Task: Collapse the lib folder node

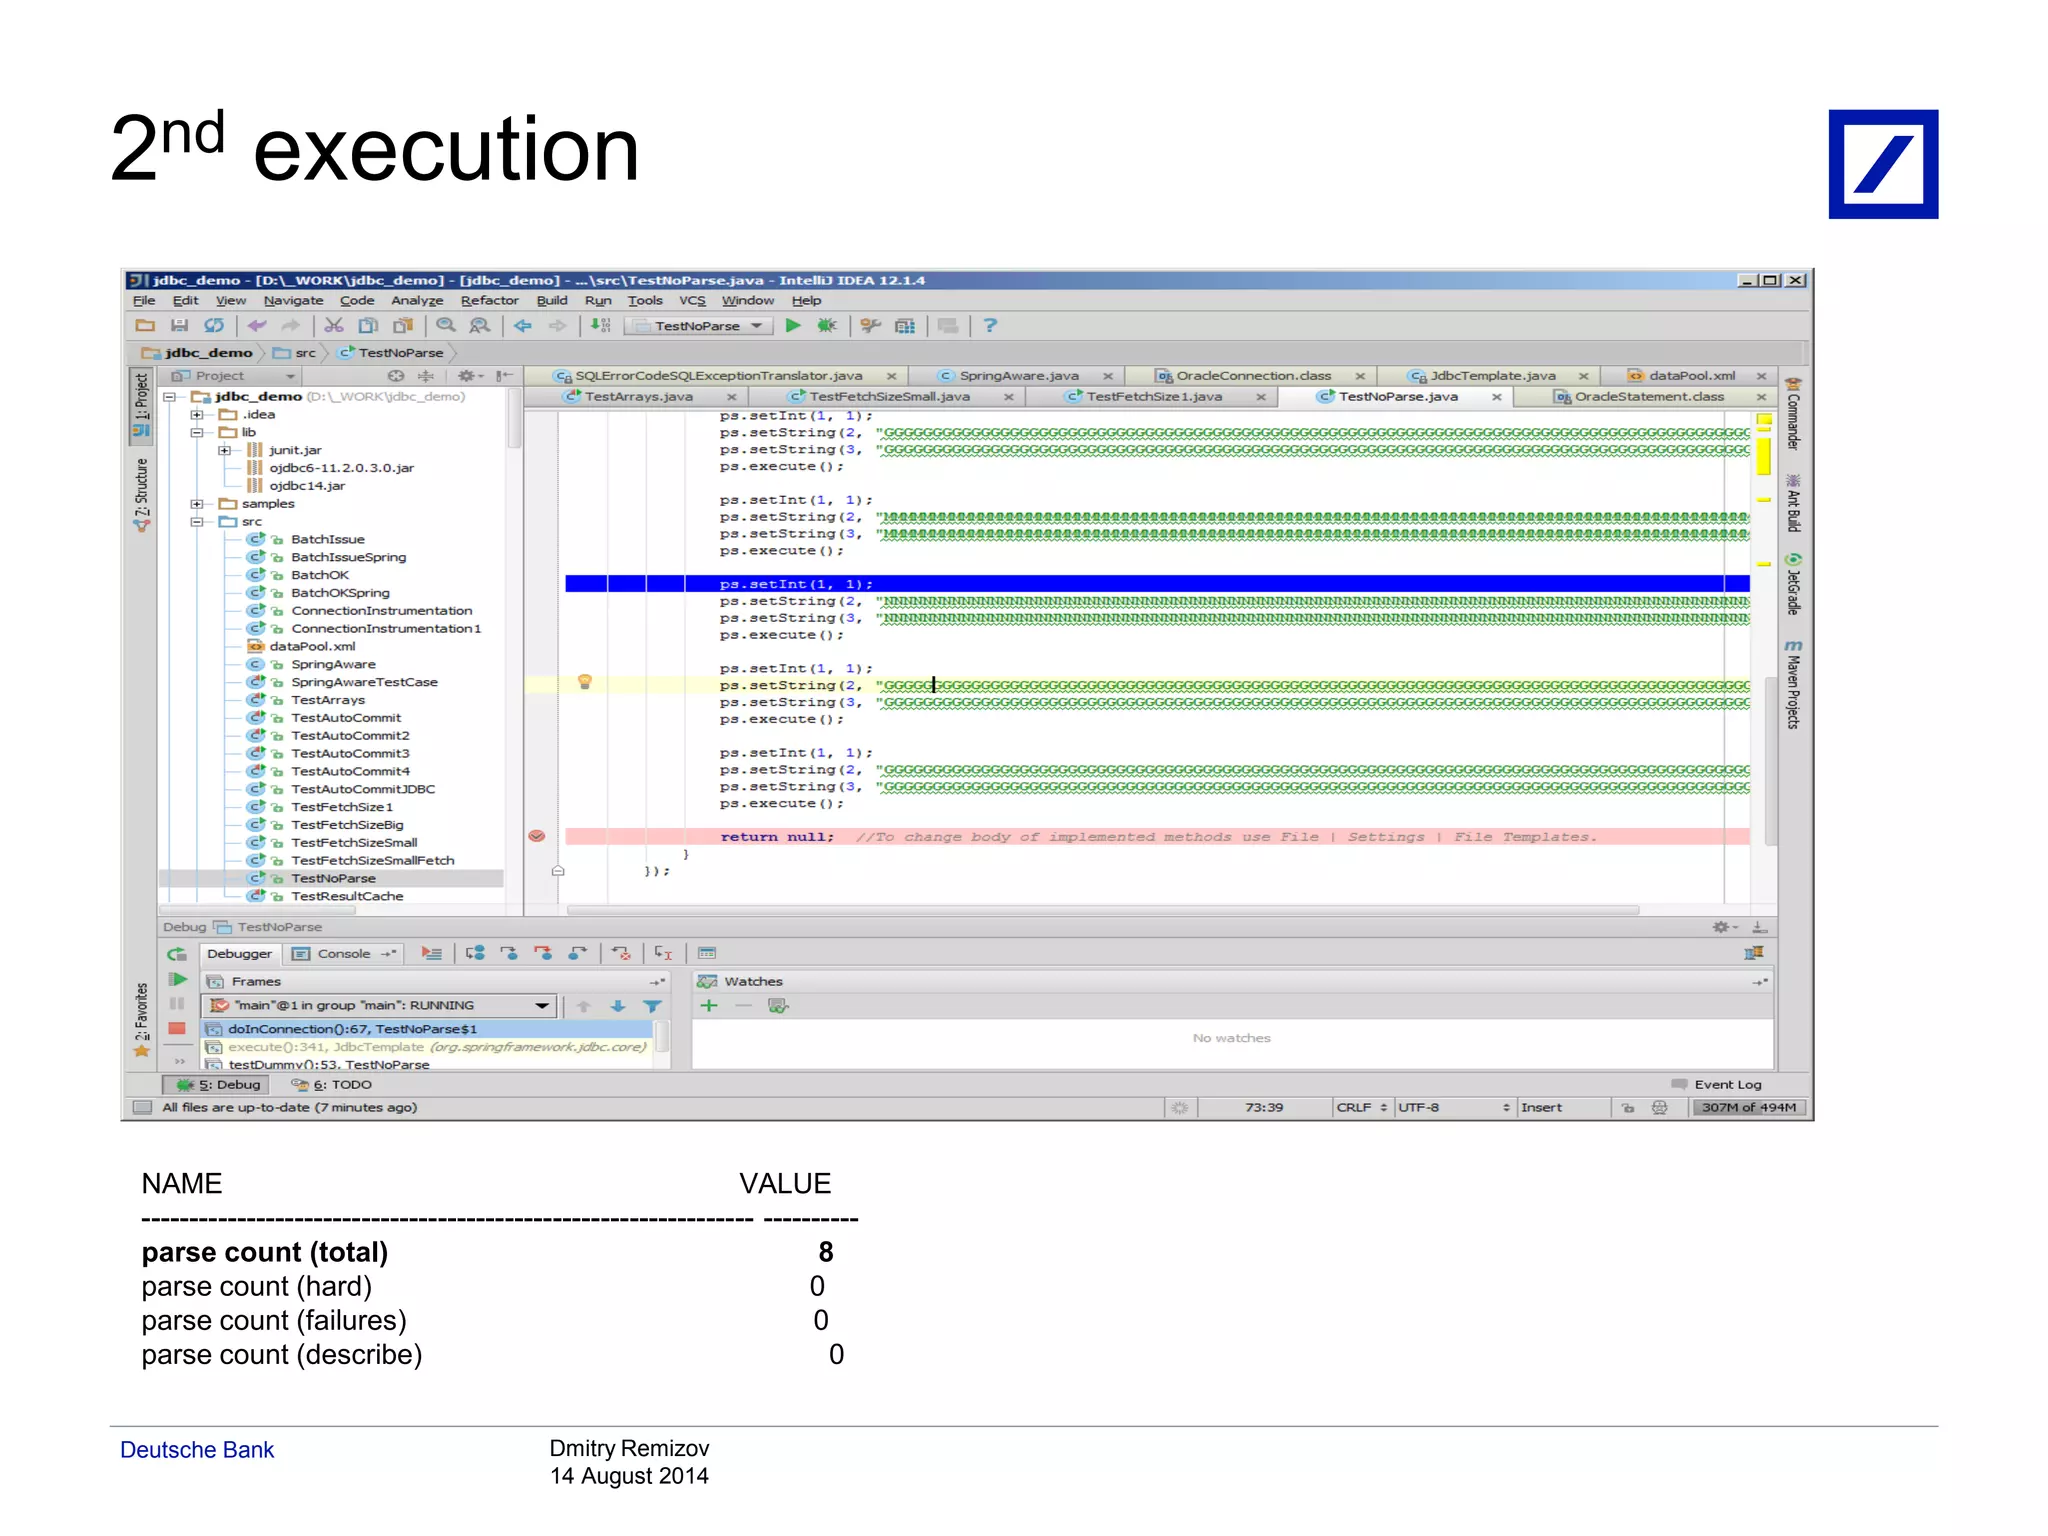Action: click(197, 433)
